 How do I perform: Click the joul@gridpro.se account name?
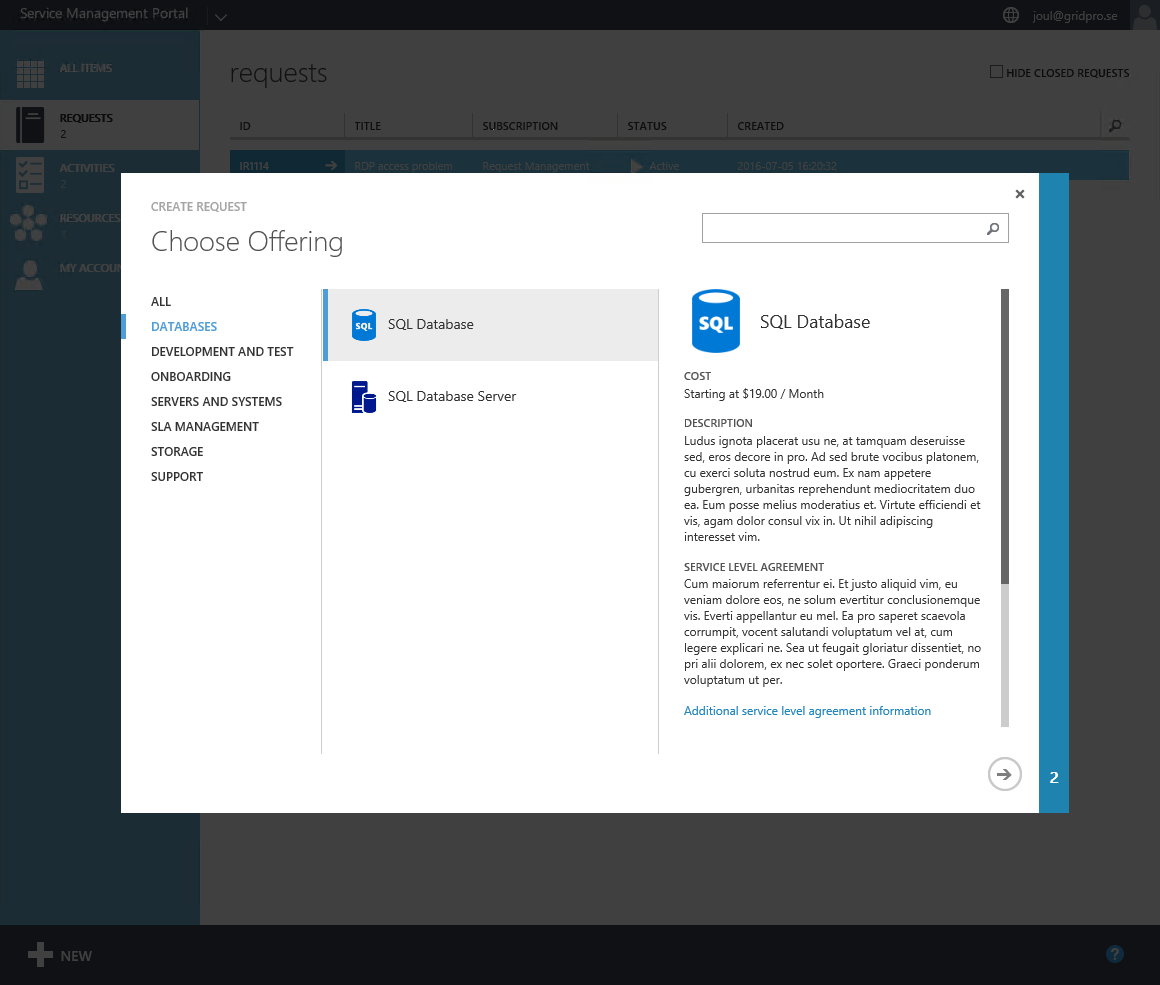[x=1075, y=16]
